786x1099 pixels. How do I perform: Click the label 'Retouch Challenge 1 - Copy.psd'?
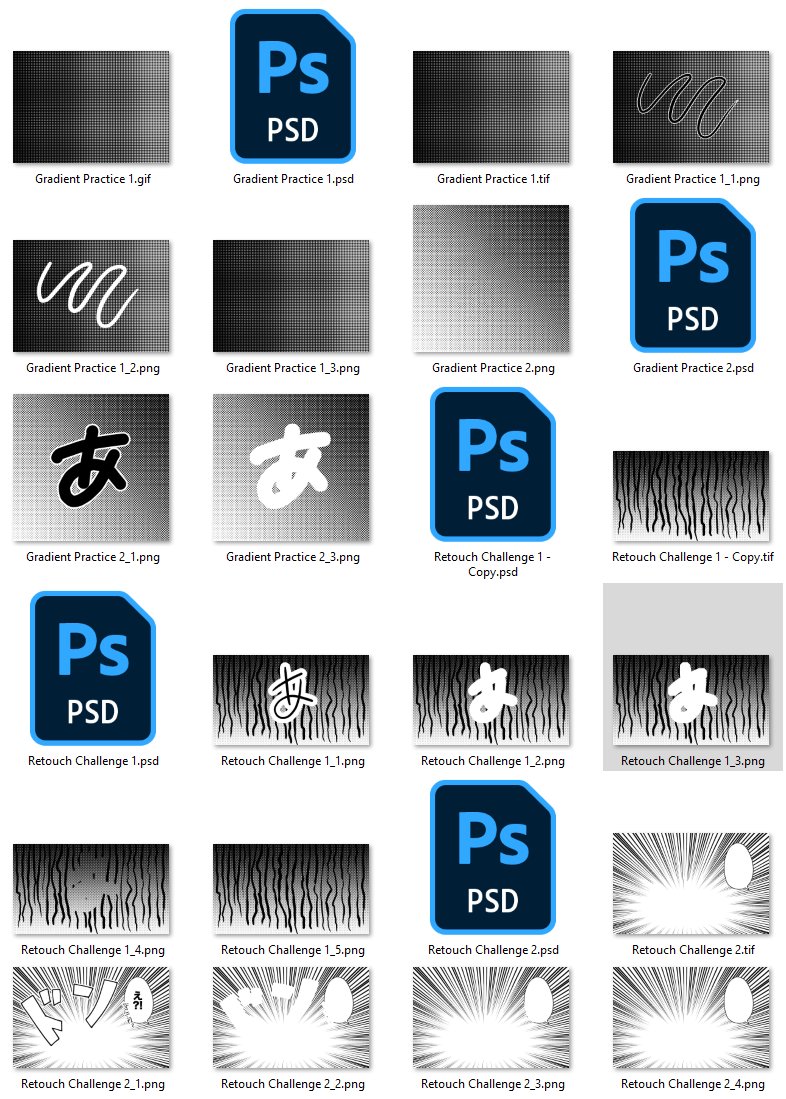493,564
